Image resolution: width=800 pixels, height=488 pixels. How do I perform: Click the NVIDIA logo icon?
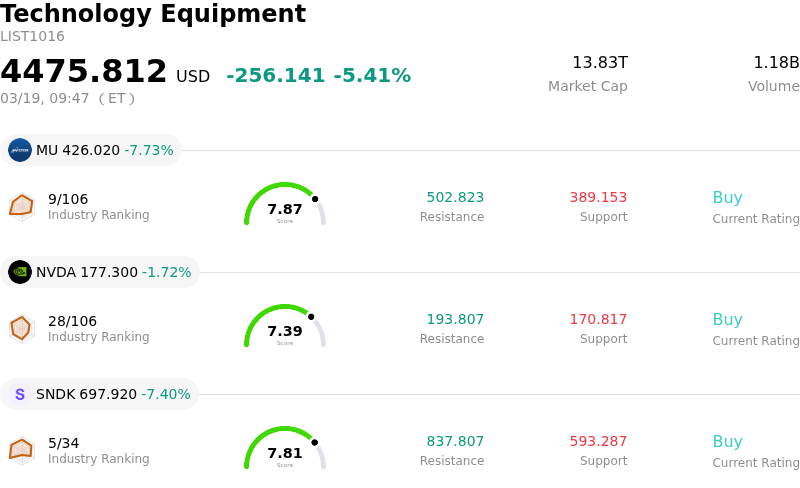20,272
